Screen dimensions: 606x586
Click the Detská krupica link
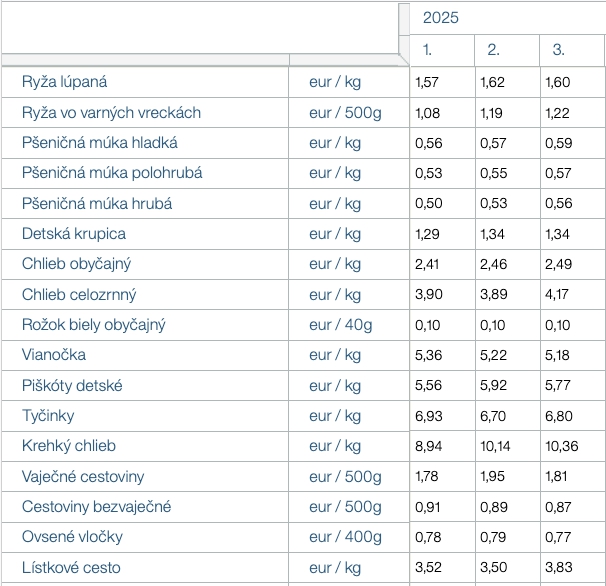tap(74, 234)
